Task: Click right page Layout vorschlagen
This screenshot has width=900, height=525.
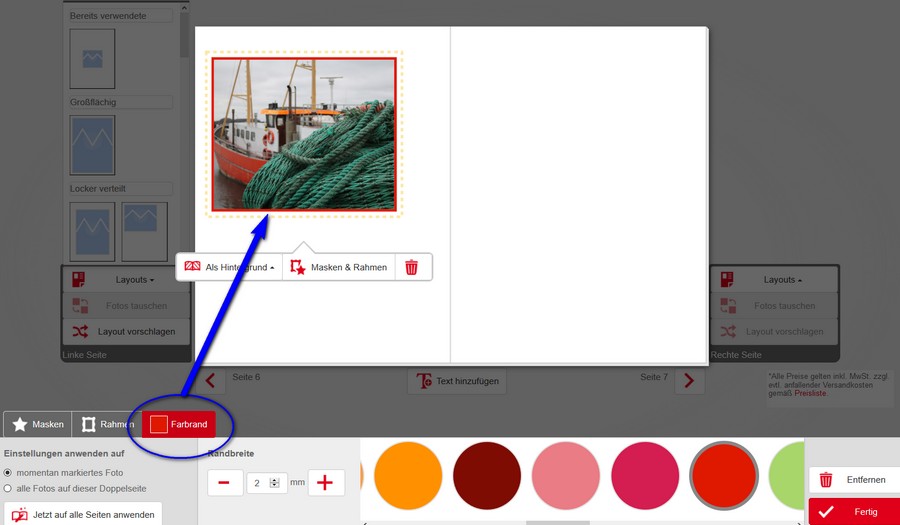Action: click(x=774, y=332)
